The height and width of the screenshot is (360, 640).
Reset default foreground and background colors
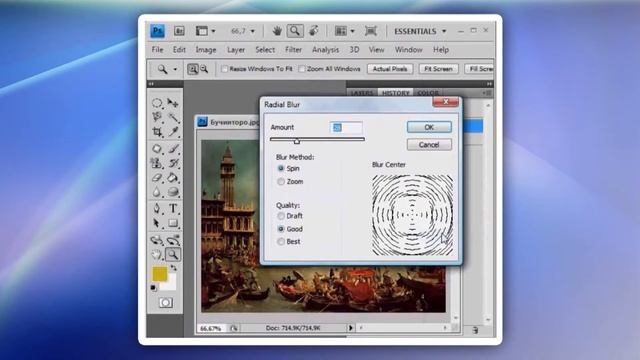click(153, 288)
